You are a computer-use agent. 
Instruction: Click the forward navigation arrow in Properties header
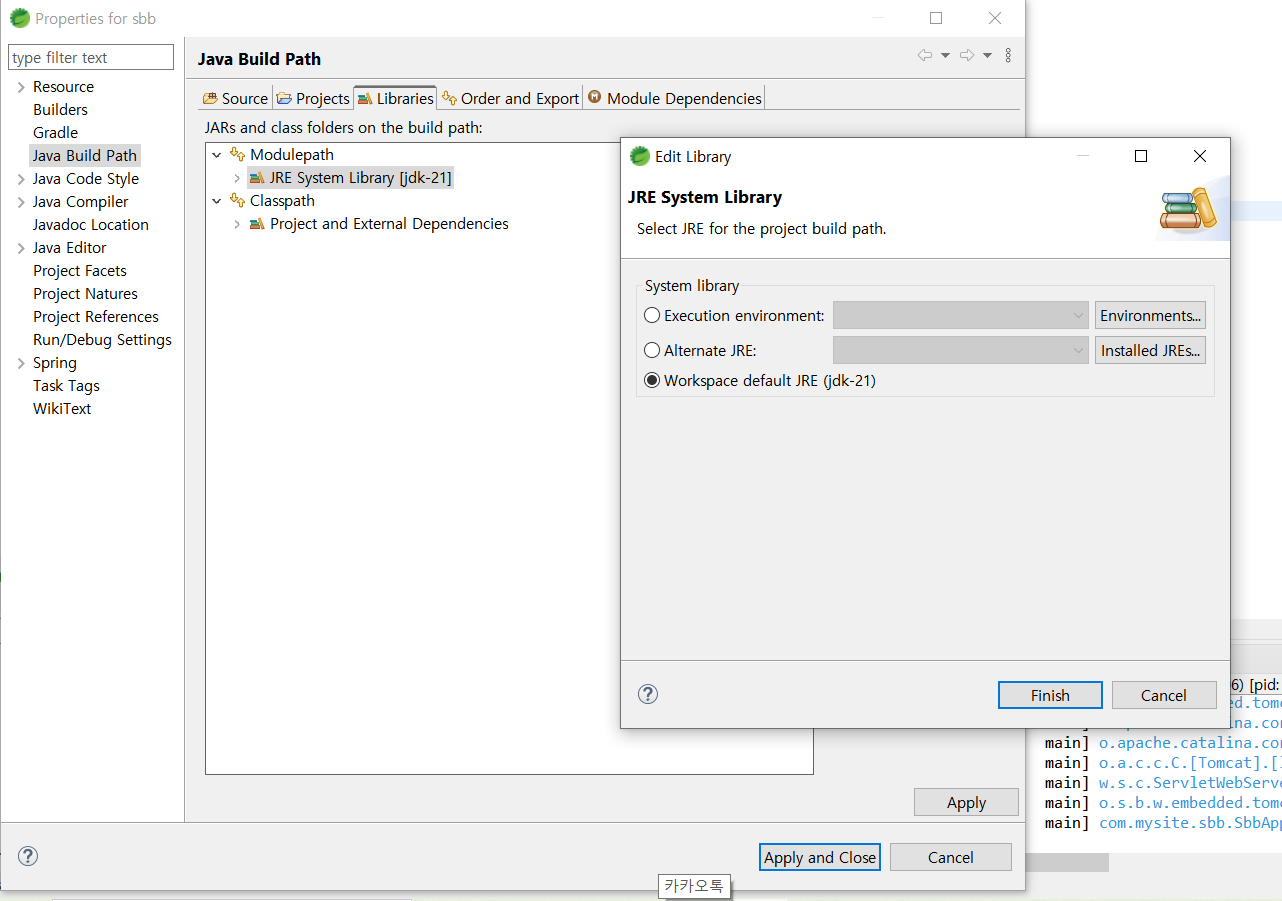click(966, 55)
